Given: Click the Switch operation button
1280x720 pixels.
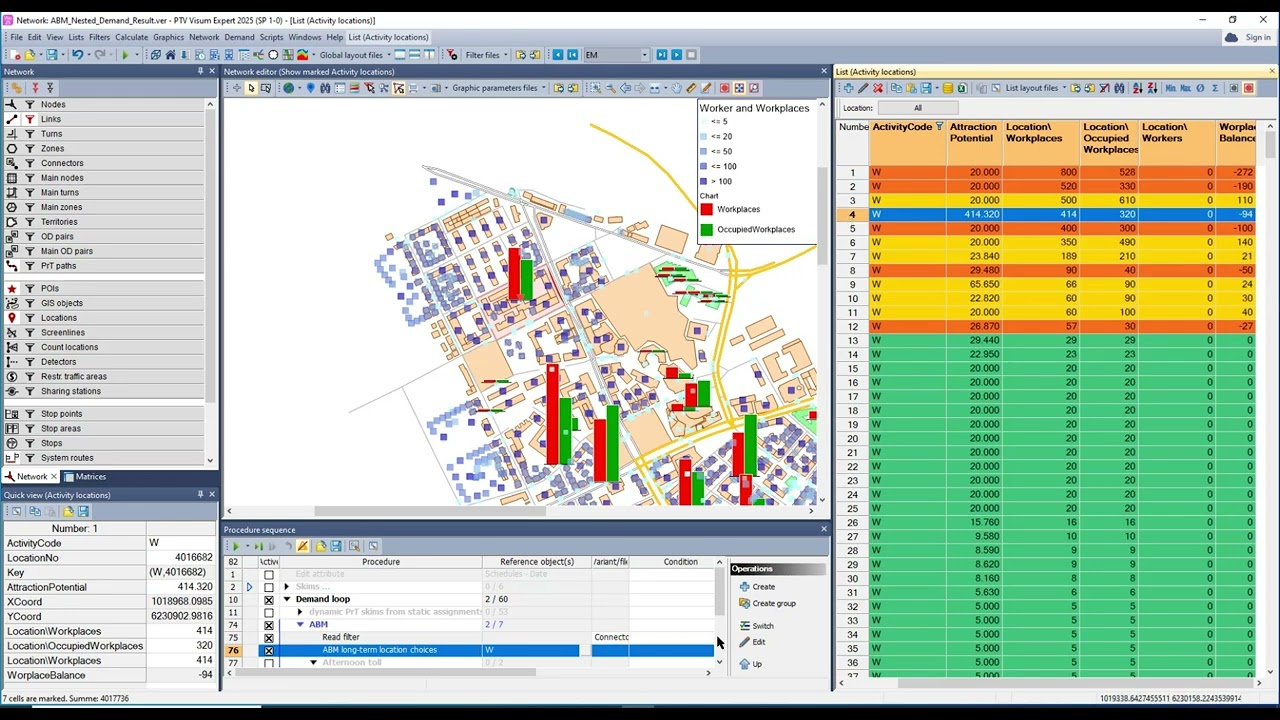Looking at the screenshot, I should 756,626.
